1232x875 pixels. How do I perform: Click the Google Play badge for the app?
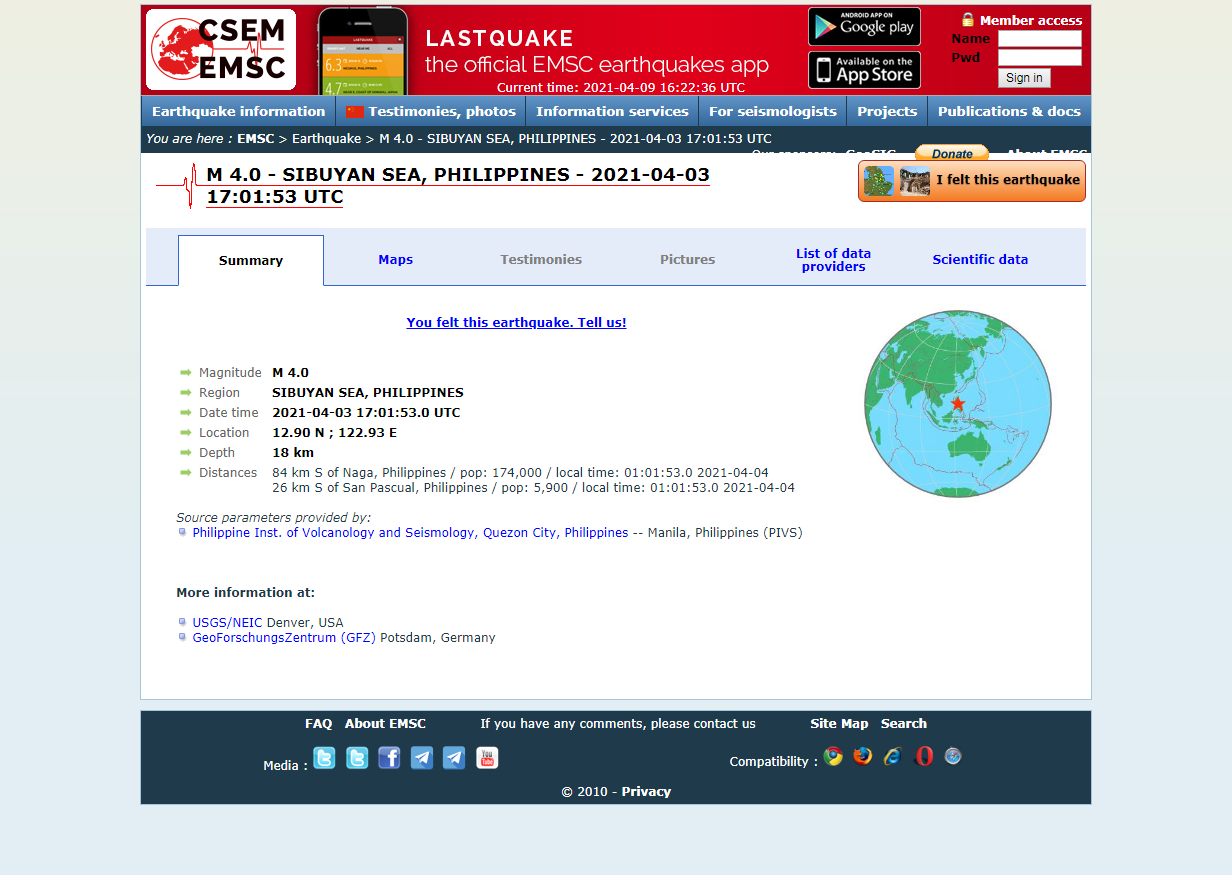pos(864,26)
